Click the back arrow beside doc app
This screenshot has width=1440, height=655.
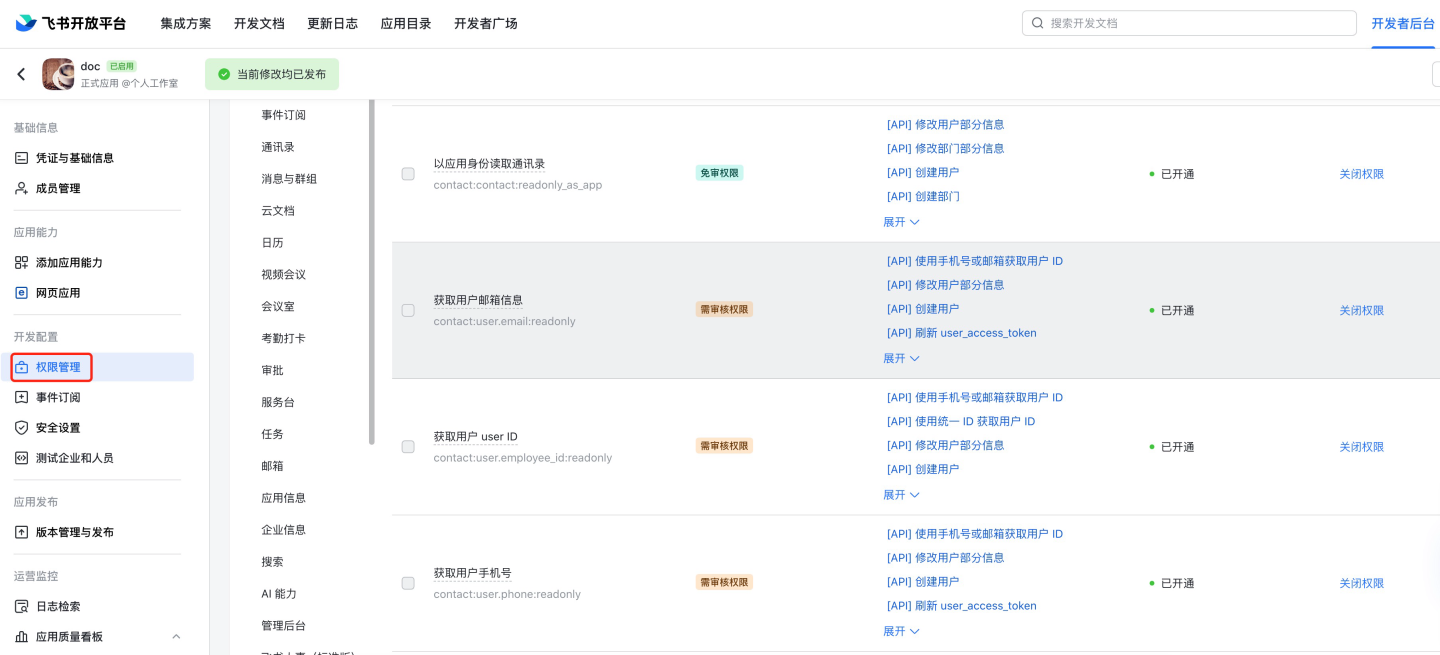click(x=21, y=74)
